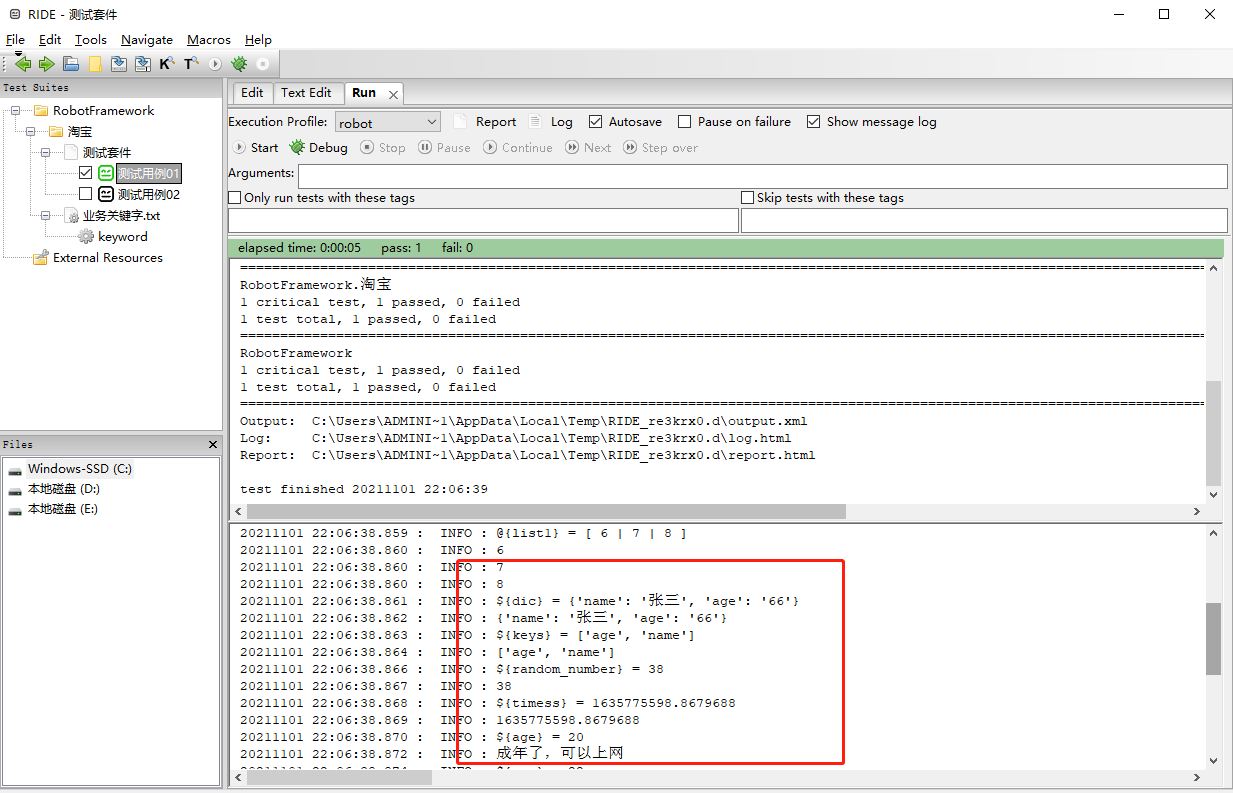Click the Report document icon
The image size is (1233, 793).
[460, 121]
